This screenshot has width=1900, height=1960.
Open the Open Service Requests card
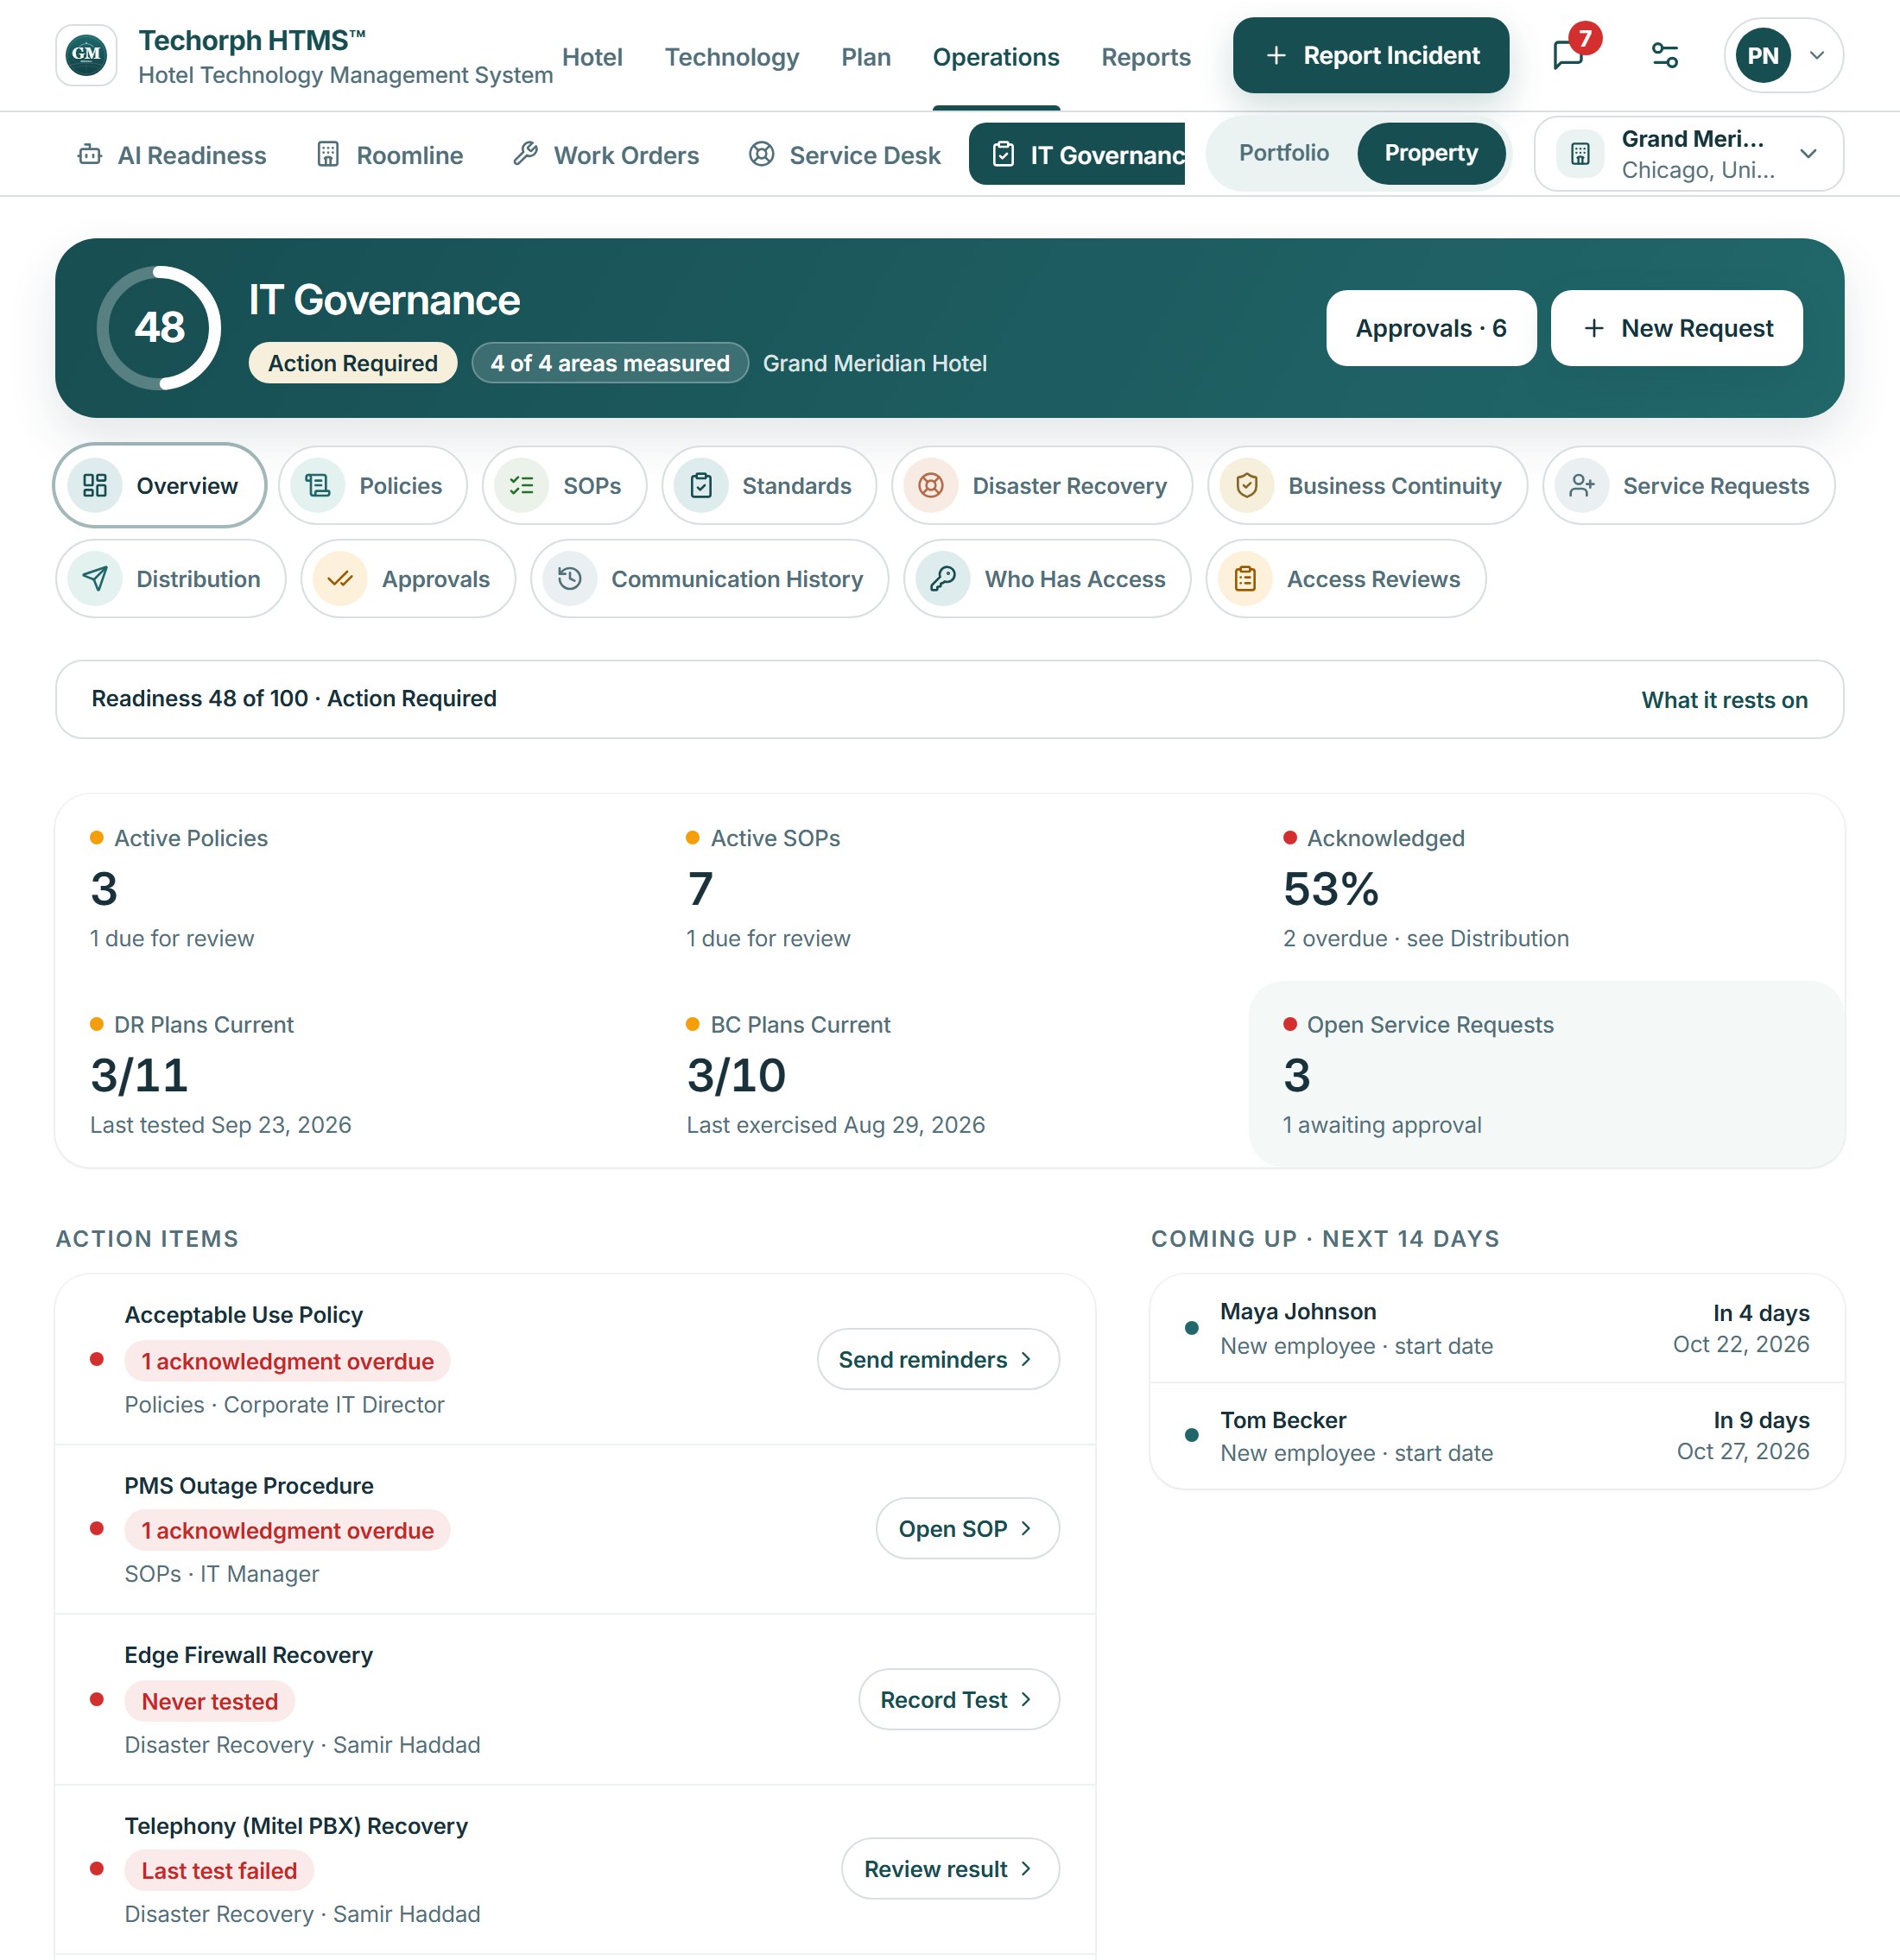tap(1546, 1074)
